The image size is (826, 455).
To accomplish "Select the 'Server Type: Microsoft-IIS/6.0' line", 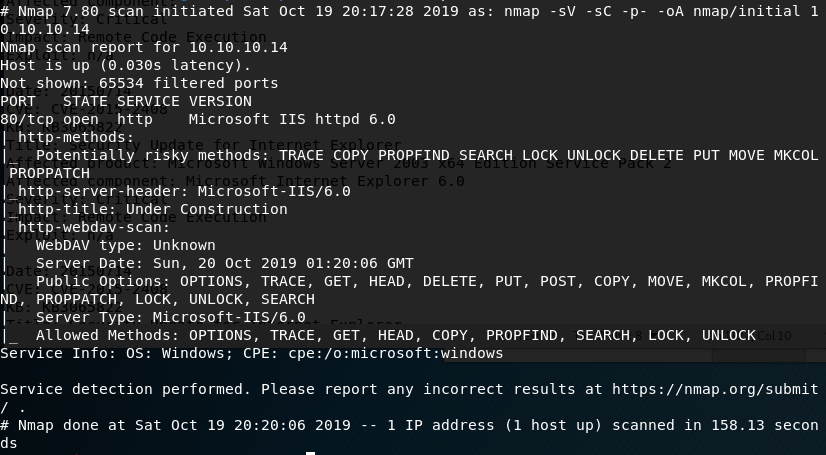I will coord(170,317).
